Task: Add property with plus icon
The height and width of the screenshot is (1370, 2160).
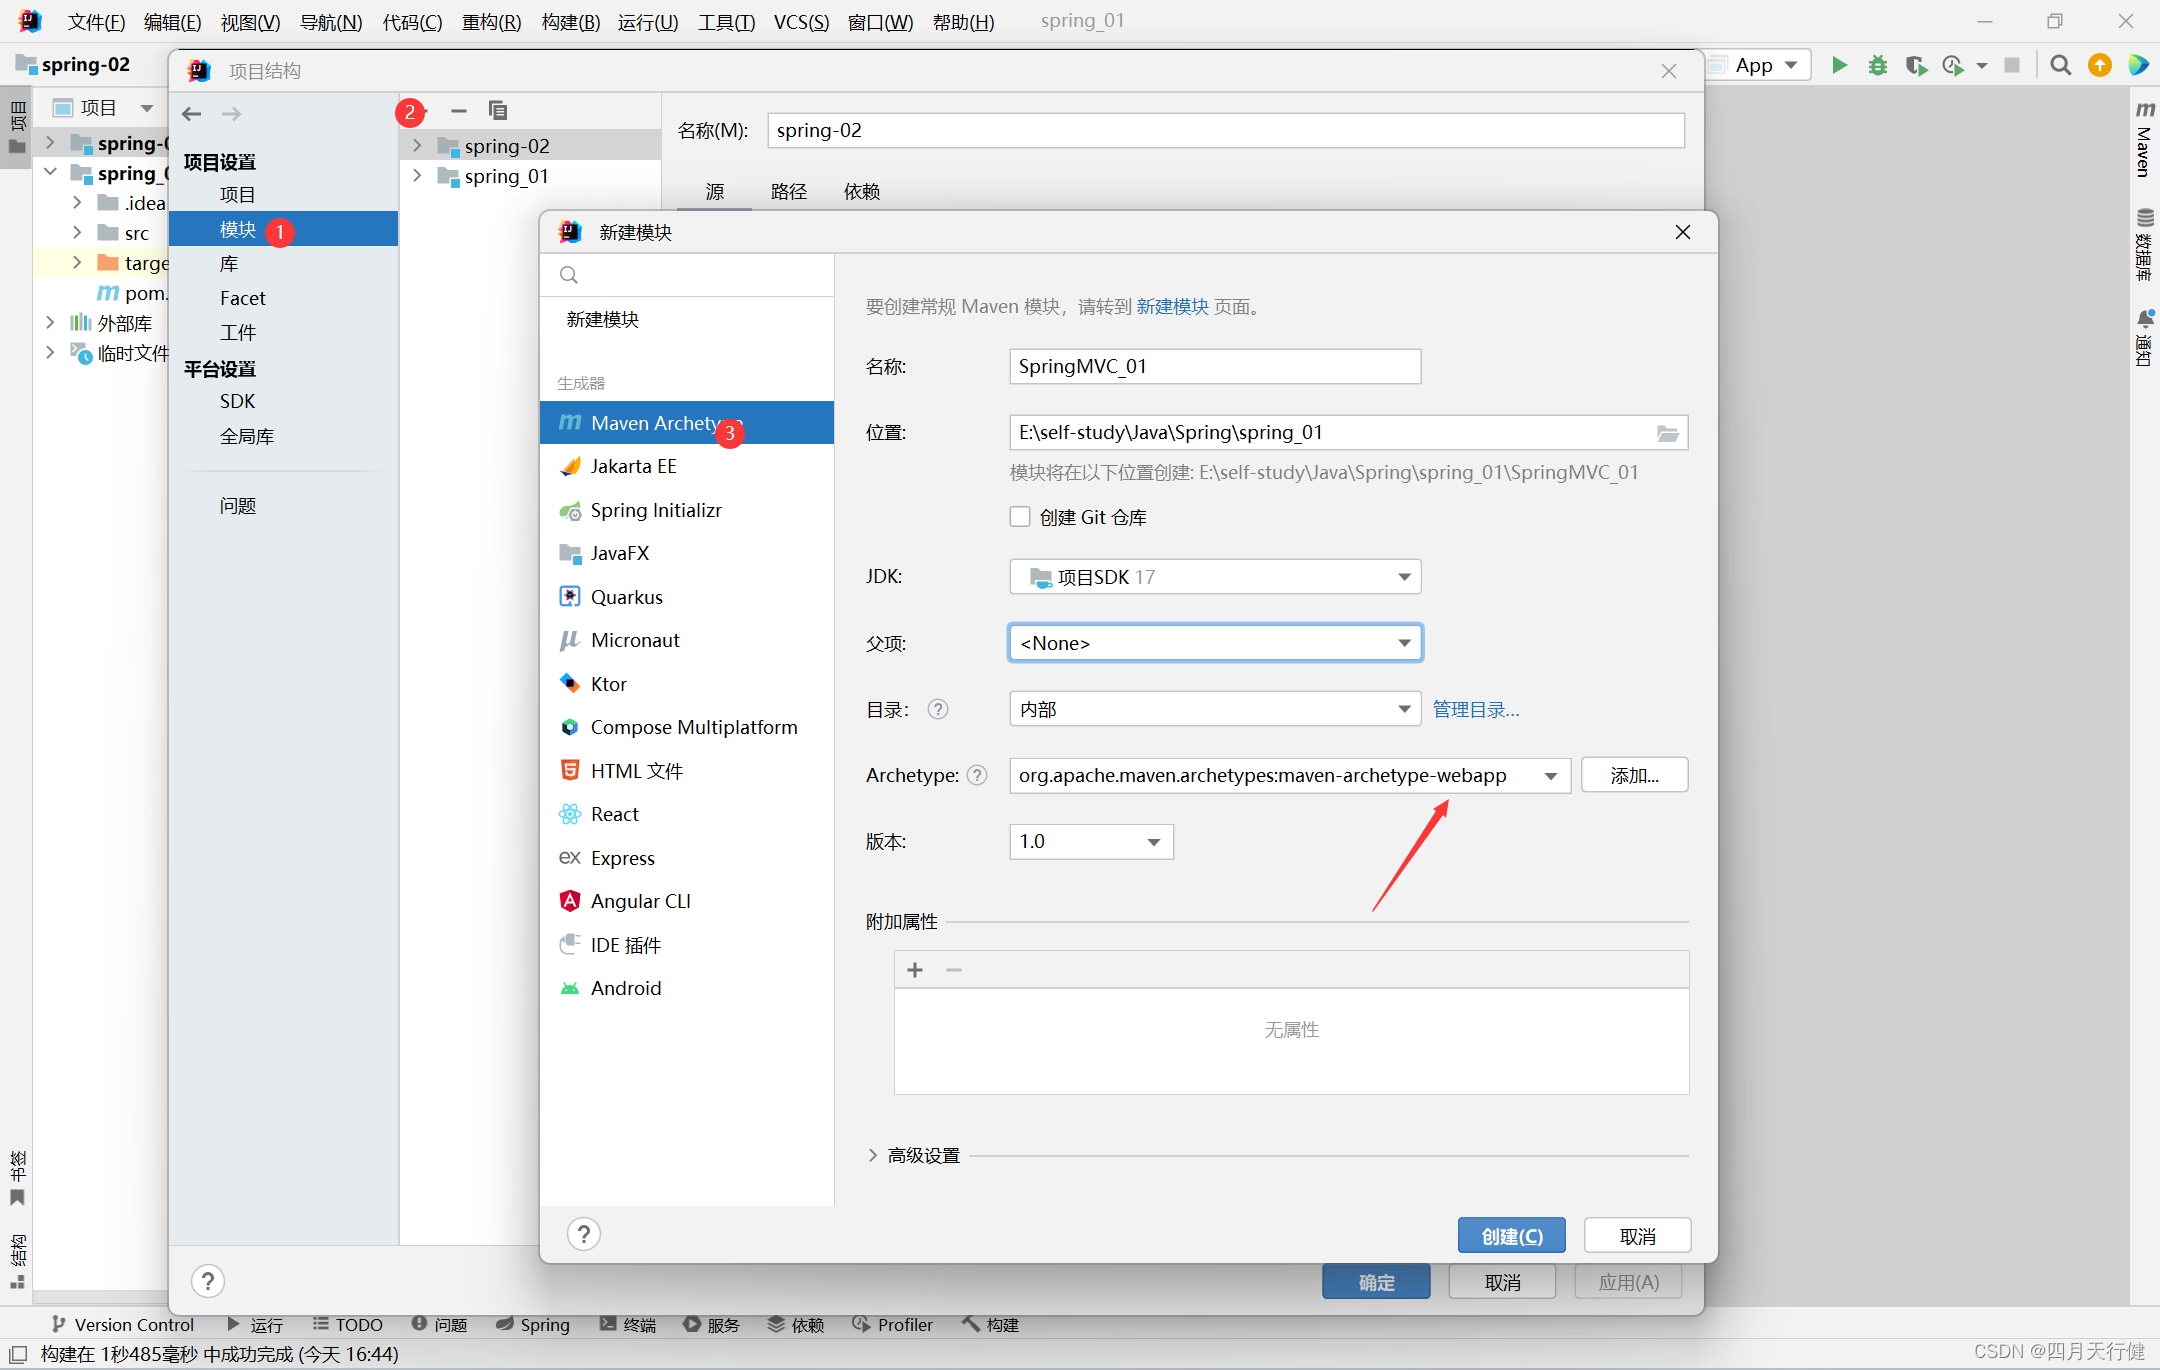Action: [914, 970]
